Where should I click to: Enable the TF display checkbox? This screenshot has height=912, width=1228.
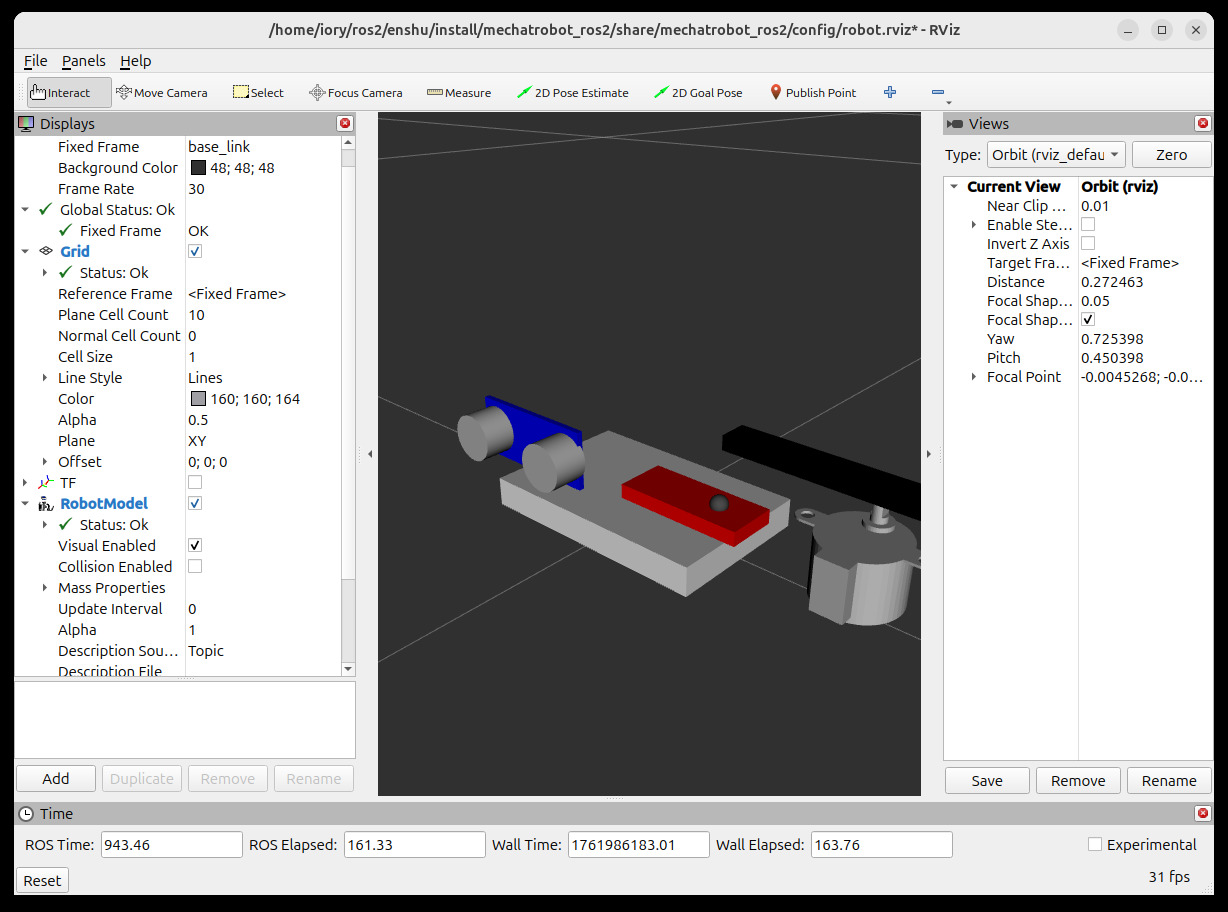point(195,483)
